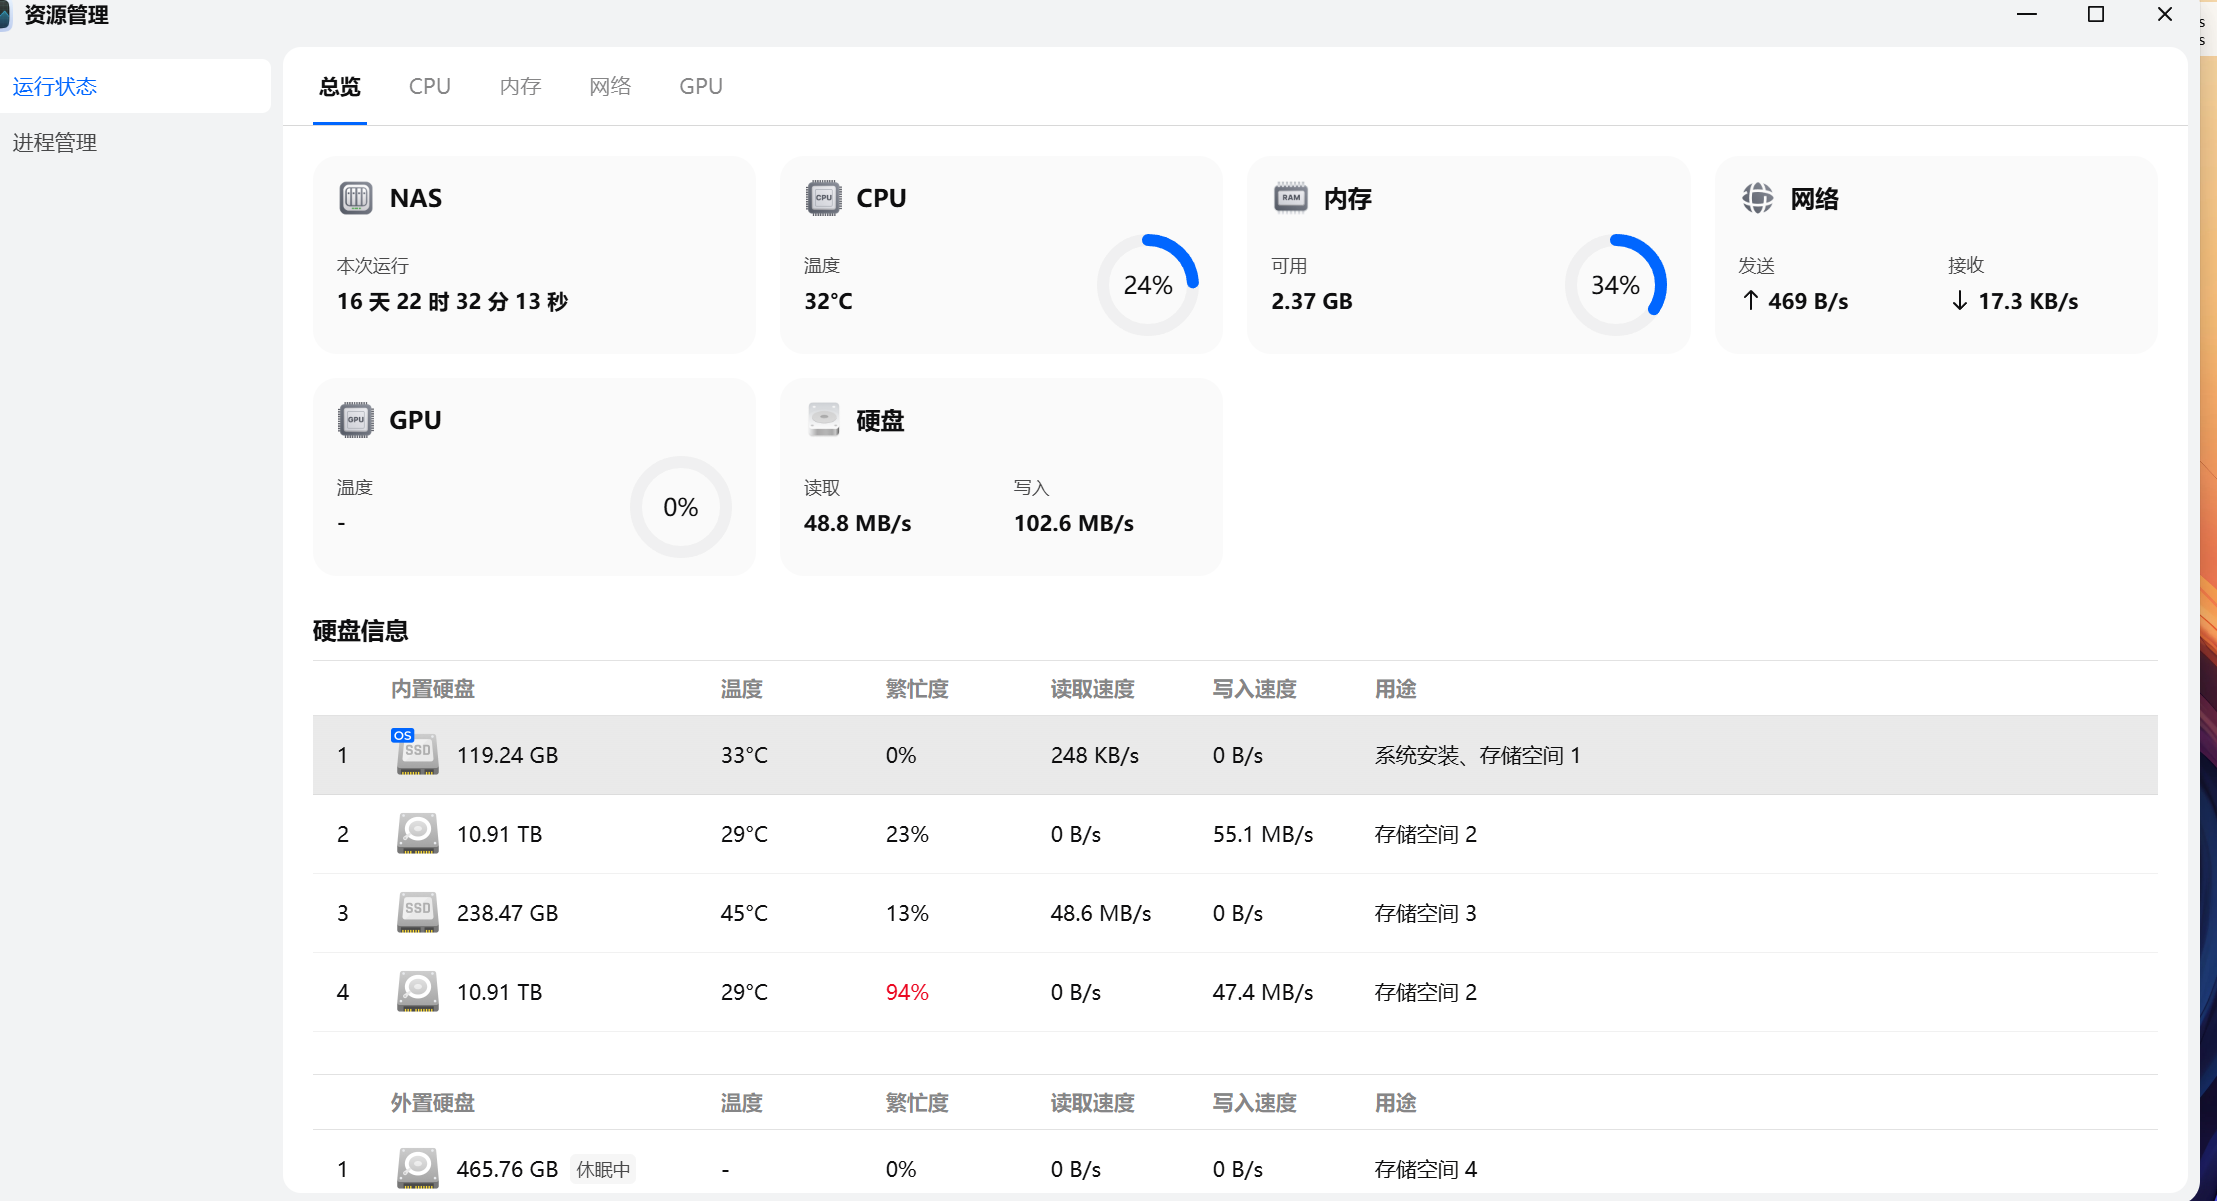
Task: Open 进程管理 in the sidebar
Action: tap(55, 142)
